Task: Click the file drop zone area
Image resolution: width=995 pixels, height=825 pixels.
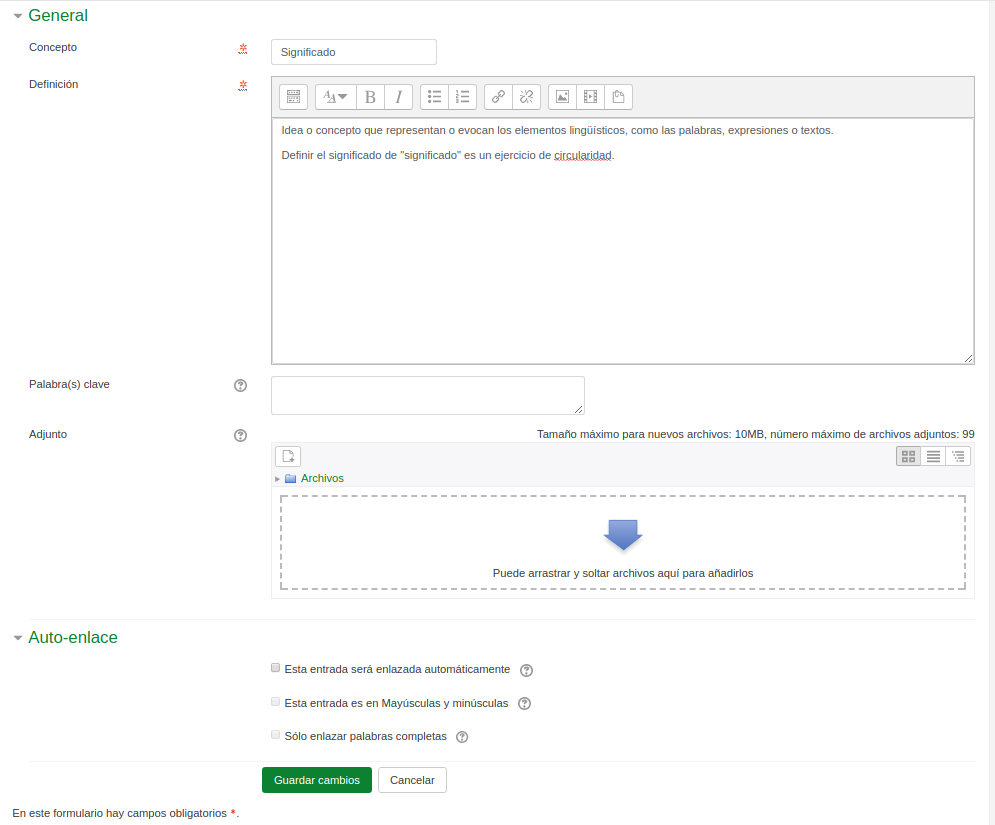Action: coord(623,543)
